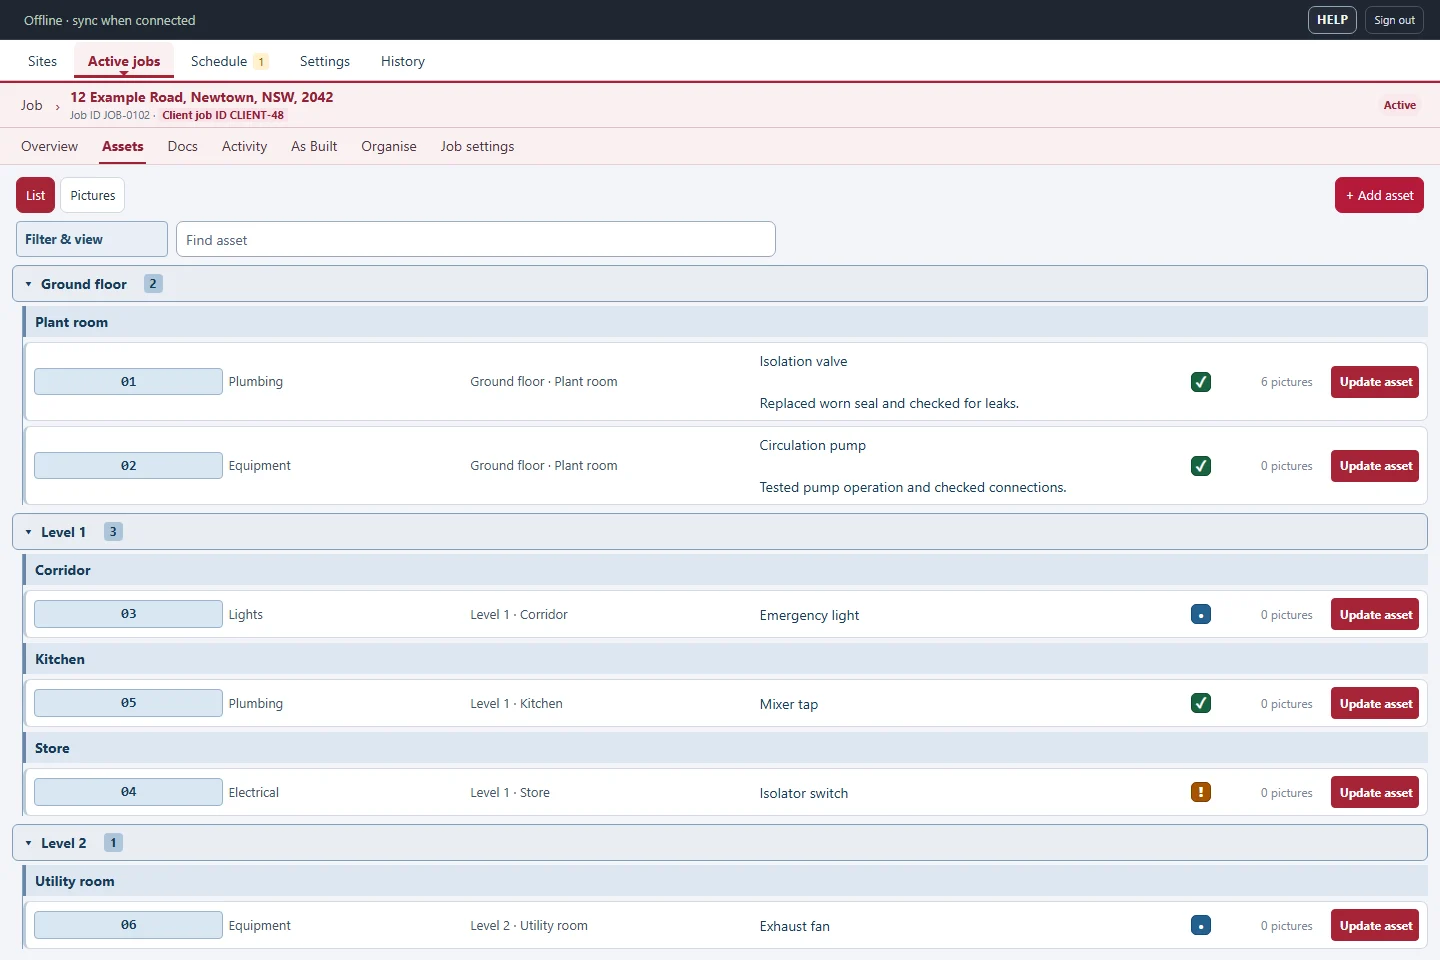Viewport: 1440px width, 960px height.
Task: Open the Organise tab
Action: coord(389,146)
